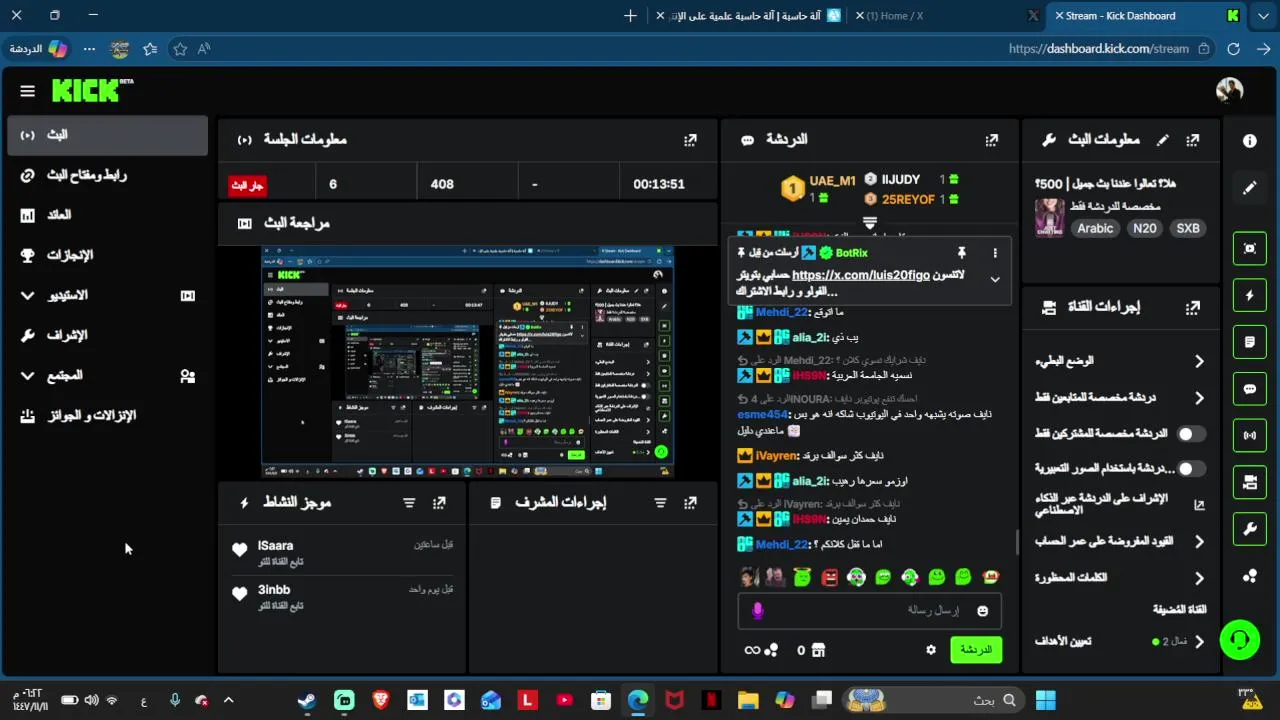This screenshot has width=1280, height=720.
Task: Open the green headset support button
Action: [1240, 639]
